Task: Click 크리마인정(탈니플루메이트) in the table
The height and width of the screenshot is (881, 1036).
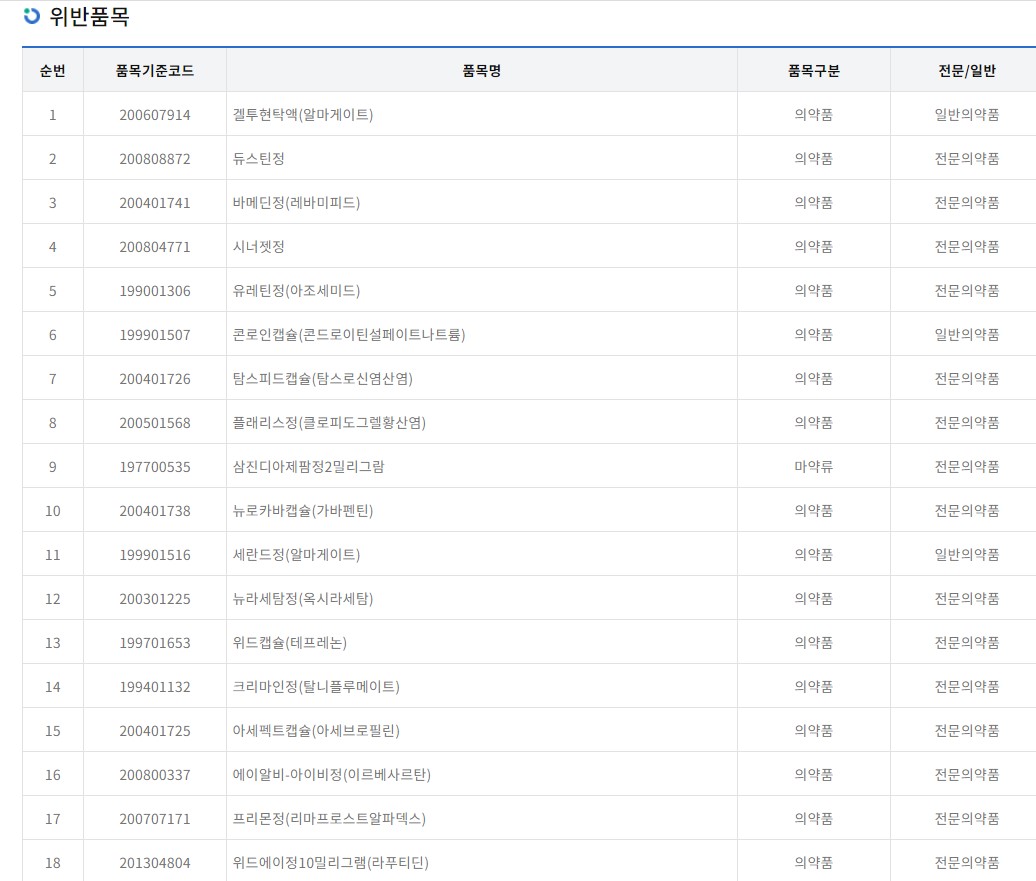Action: coord(315,687)
